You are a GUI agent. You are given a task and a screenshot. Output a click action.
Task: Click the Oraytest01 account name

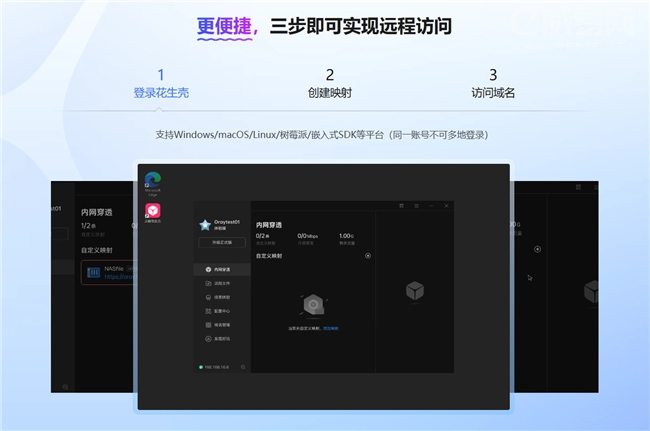[227, 222]
